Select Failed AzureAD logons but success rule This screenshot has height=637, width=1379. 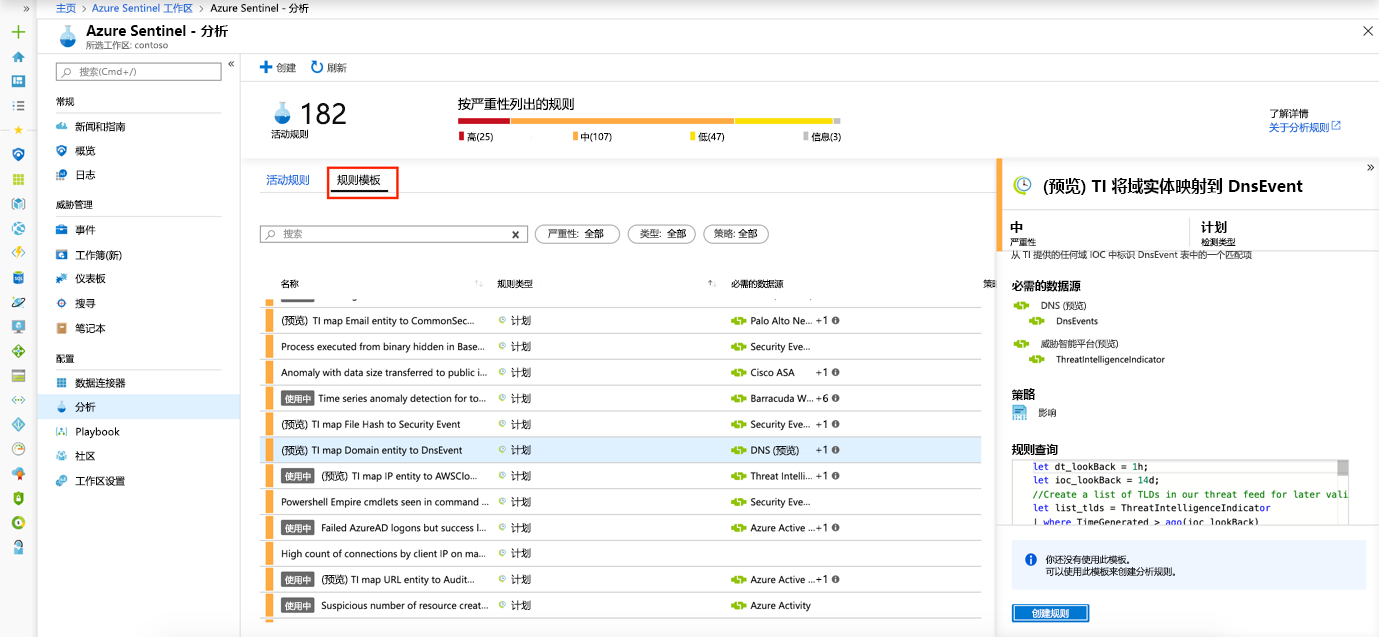[x=621, y=528]
